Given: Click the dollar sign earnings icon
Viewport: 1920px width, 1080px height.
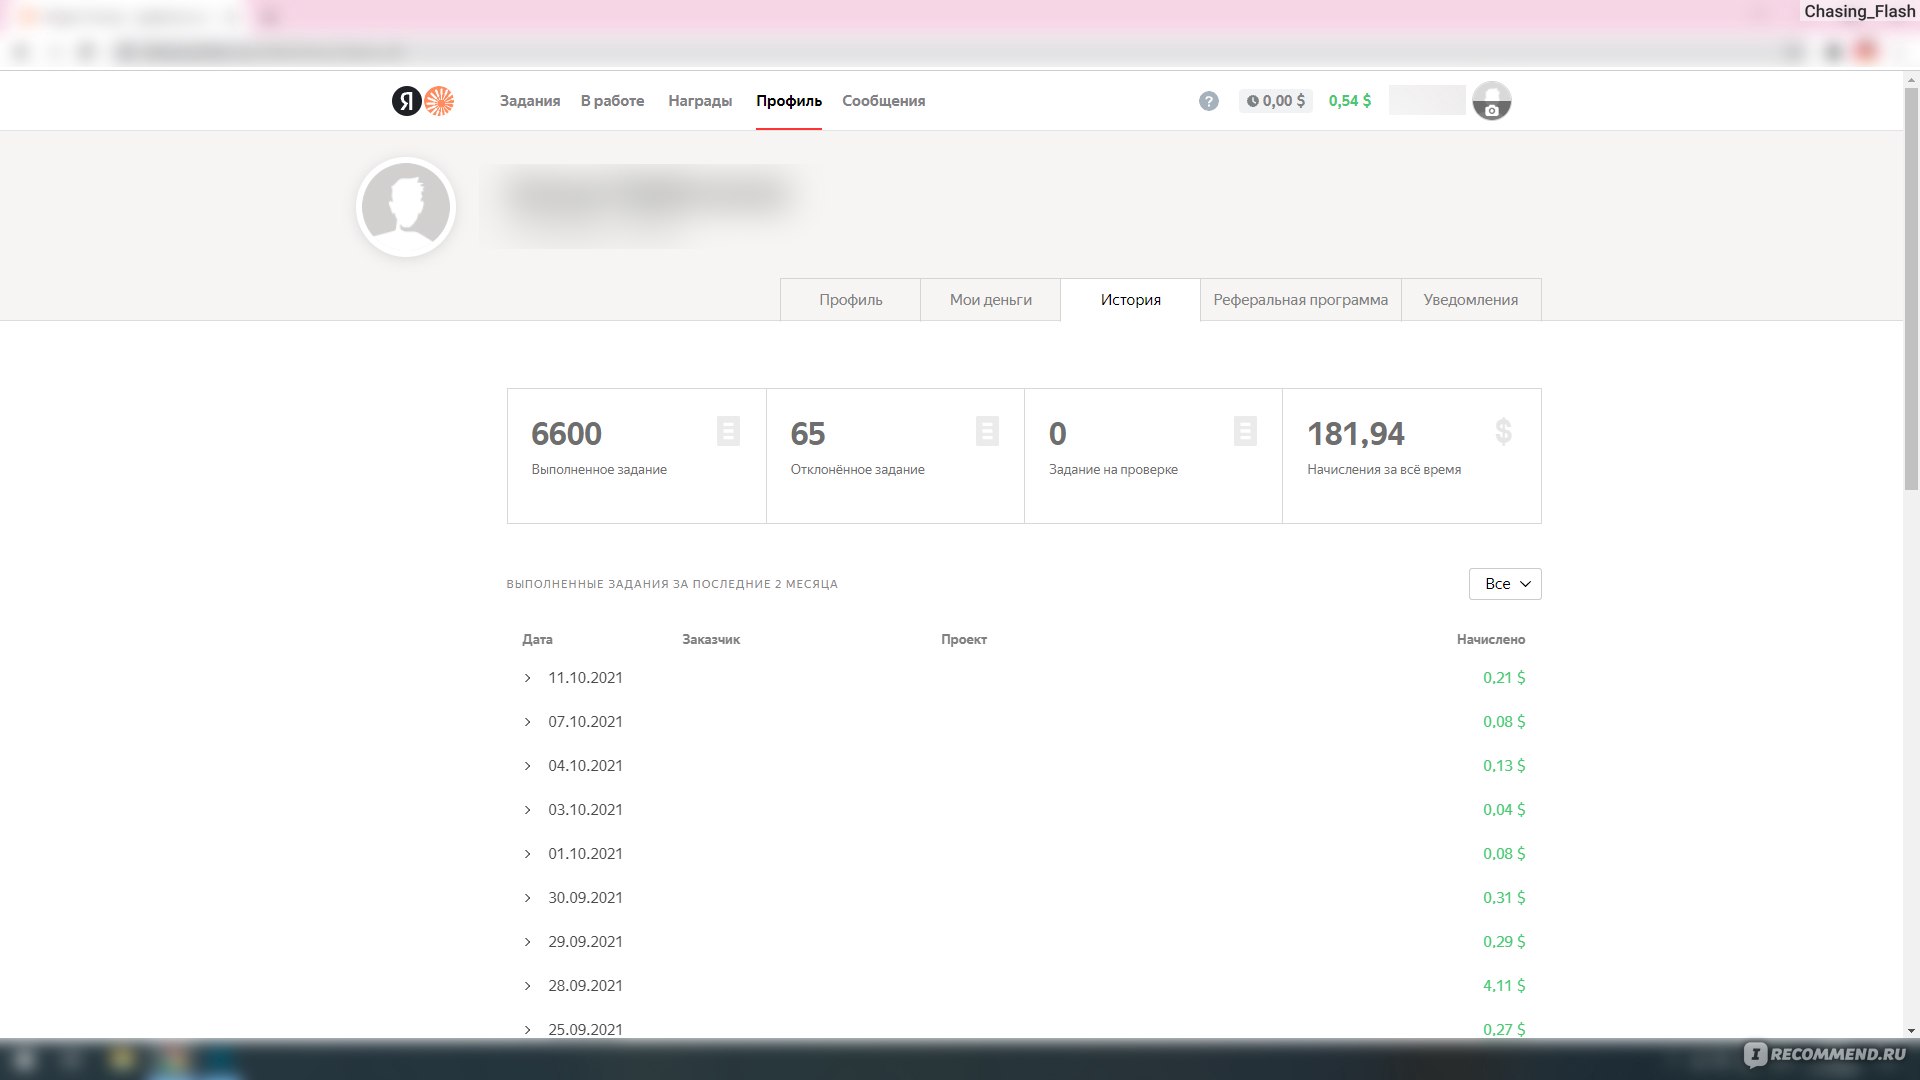Looking at the screenshot, I should coord(1503,431).
